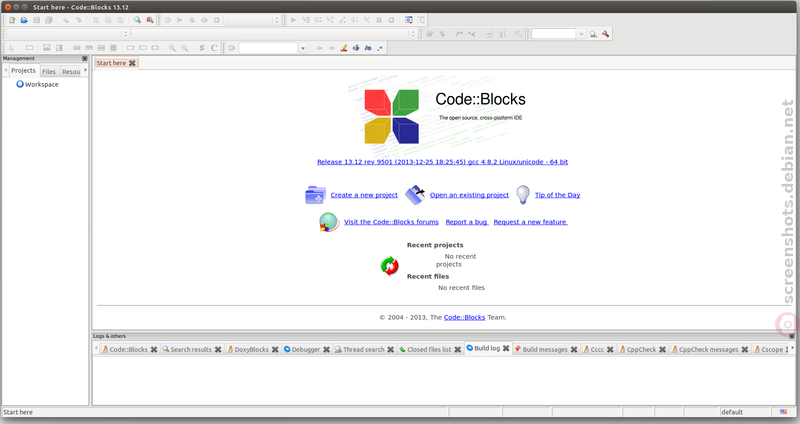Image resolution: width=800 pixels, height=424 pixels.
Task: Open the Build messages tab
Action: click(545, 350)
